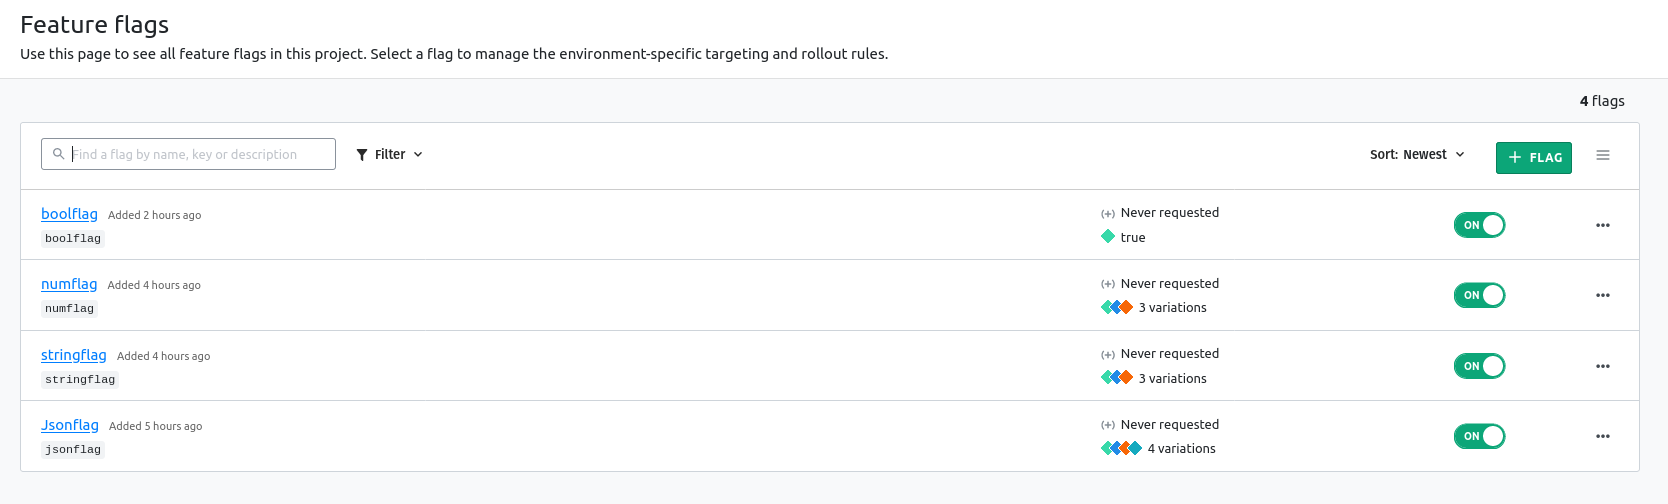Image resolution: width=1668 pixels, height=504 pixels.
Task: Open the three-dot menu for Jsonflag
Action: point(1602,436)
